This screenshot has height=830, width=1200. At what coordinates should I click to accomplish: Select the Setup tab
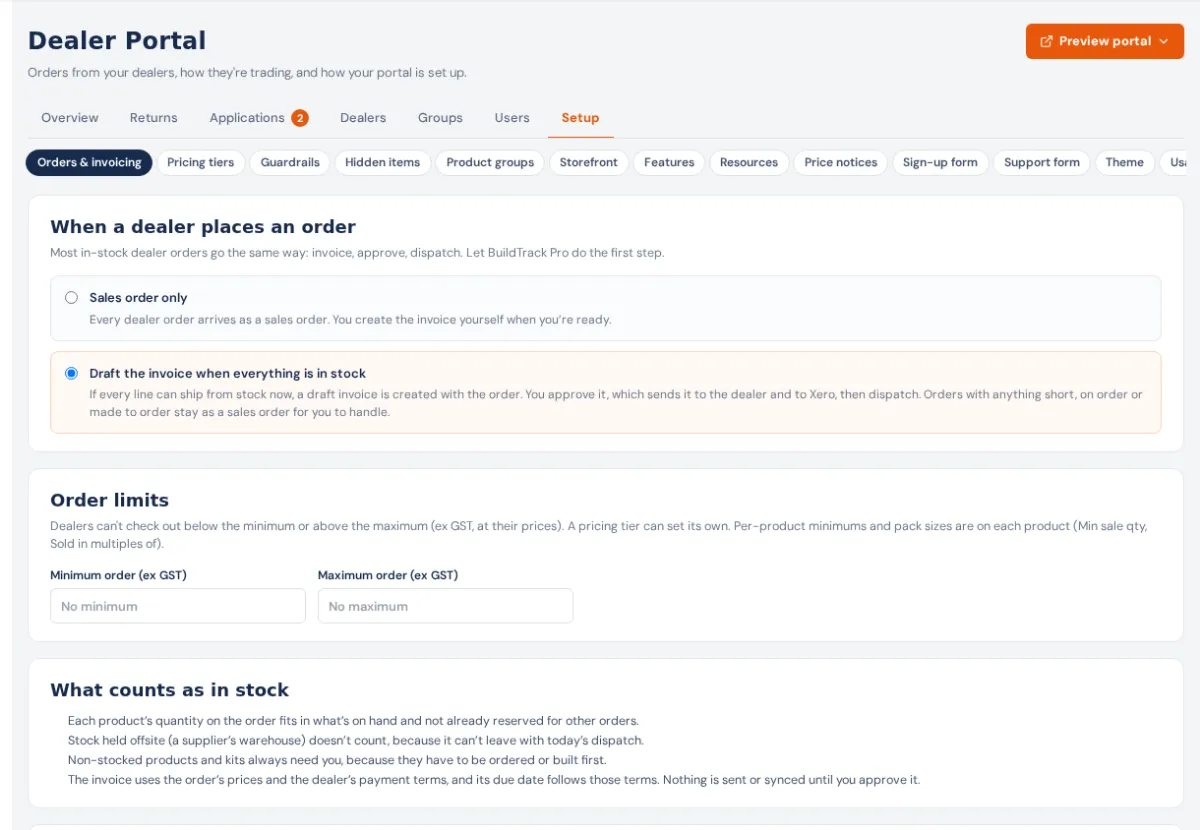pos(580,118)
